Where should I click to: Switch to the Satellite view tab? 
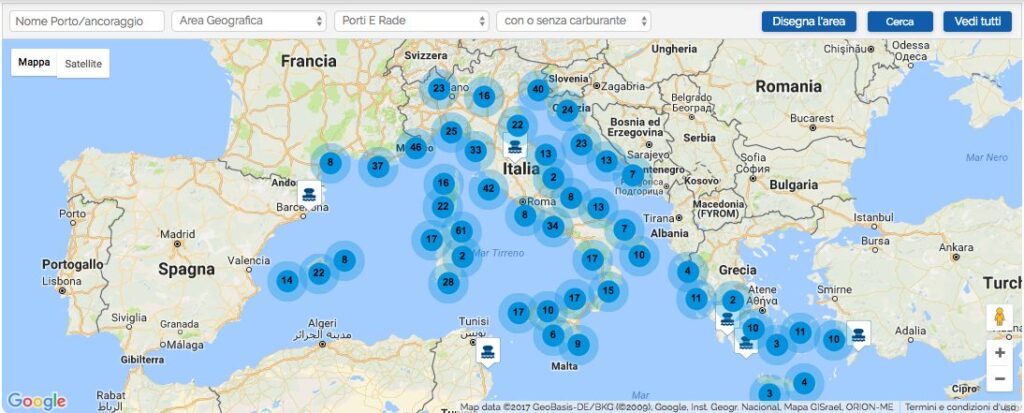pyautogui.click(x=83, y=63)
